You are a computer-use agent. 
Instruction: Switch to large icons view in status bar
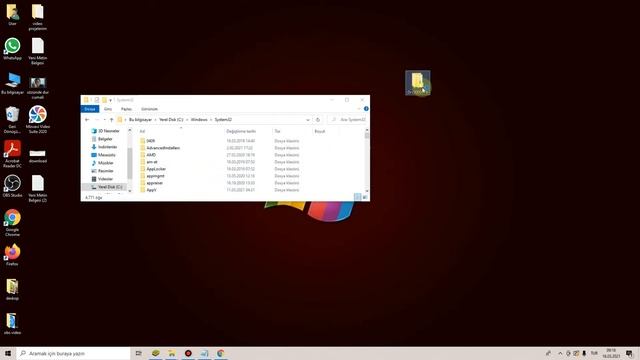[365, 197]
